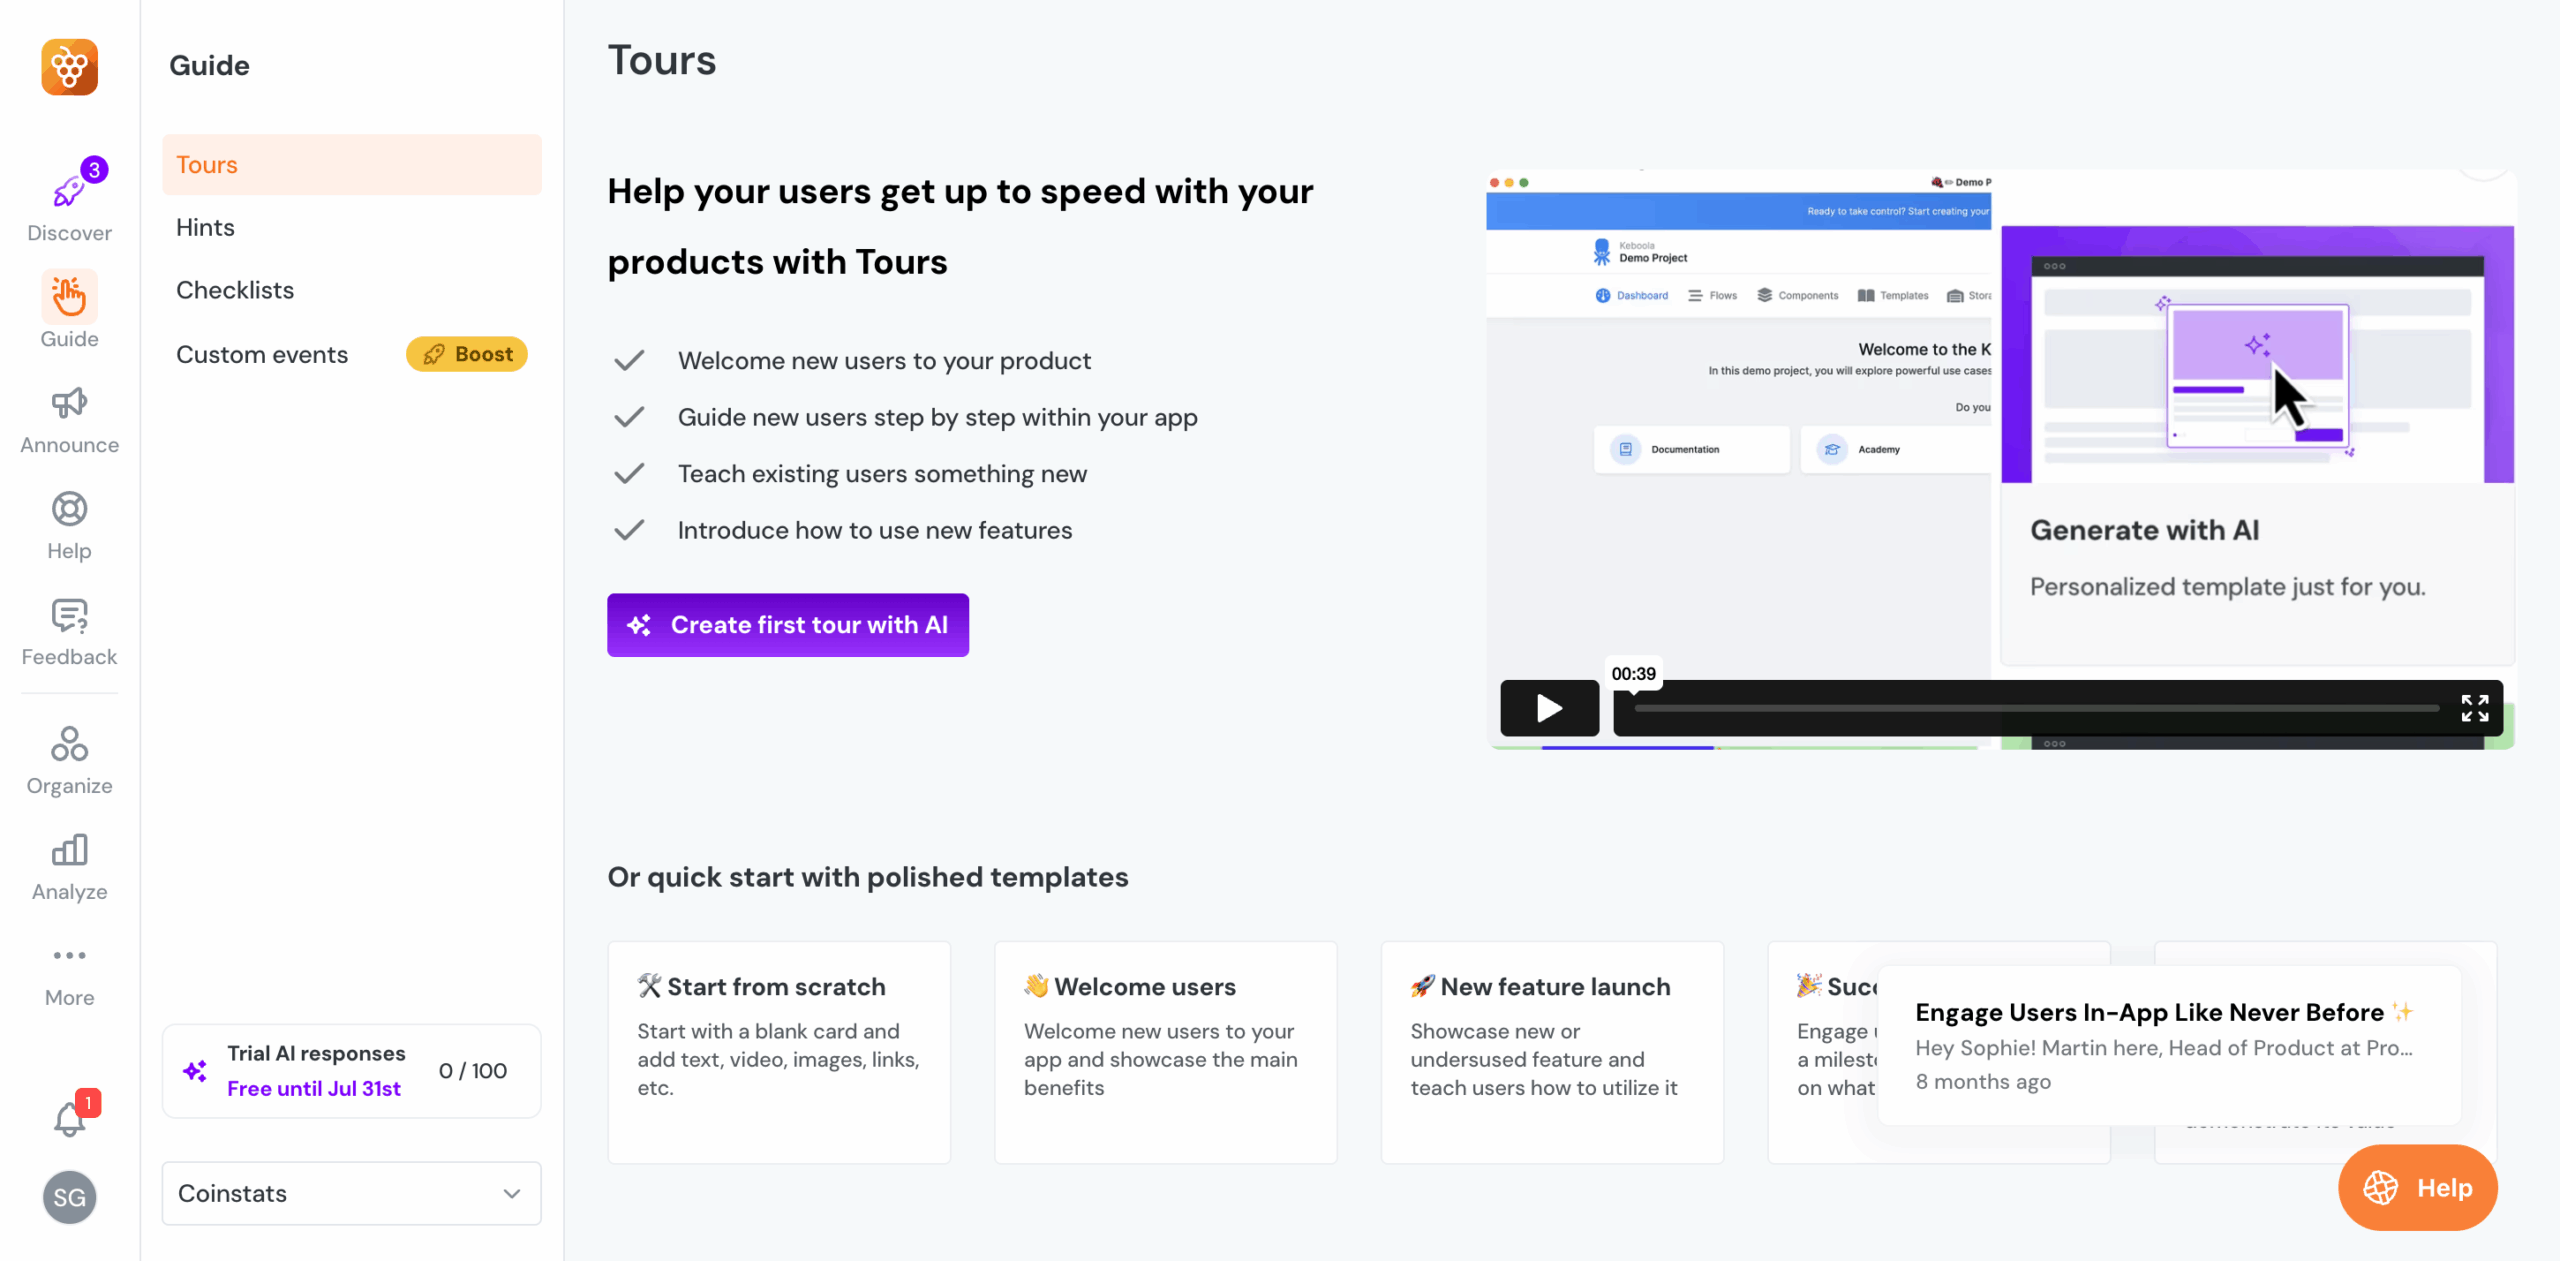Click the video progress bar
Viewport: 2560px width, 1261px height.
pos(2035,708)
